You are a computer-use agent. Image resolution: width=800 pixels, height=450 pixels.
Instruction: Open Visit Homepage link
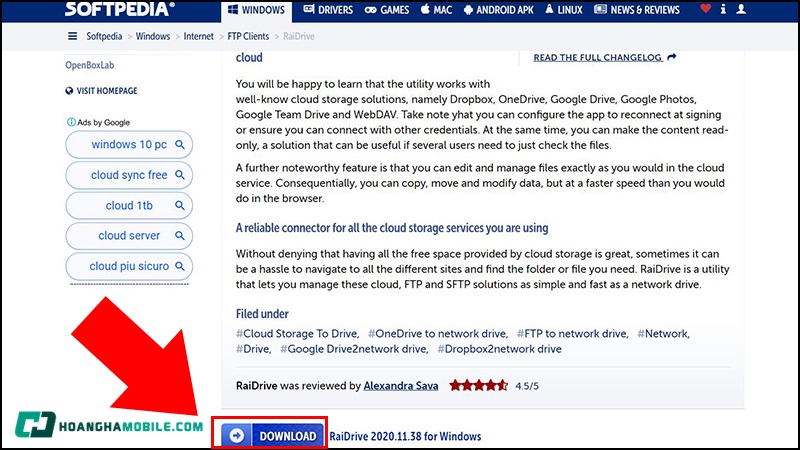tap(100, 91)
